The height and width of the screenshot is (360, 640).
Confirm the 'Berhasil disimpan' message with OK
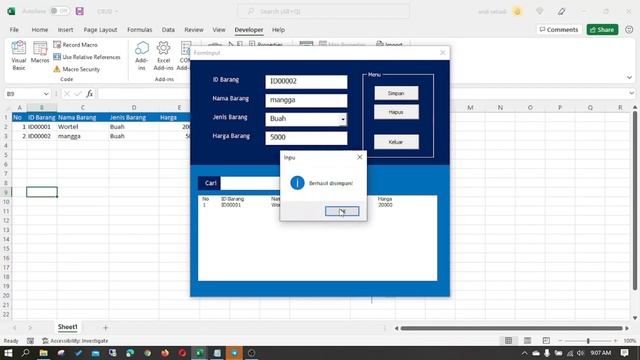point(342,211)
